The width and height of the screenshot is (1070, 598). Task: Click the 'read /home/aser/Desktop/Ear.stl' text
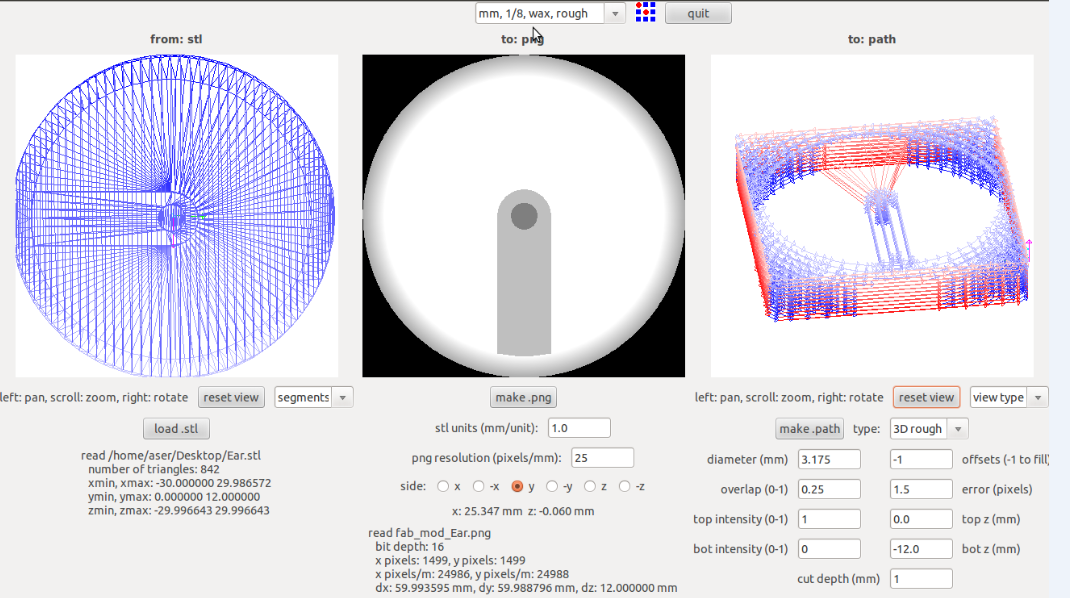pos(171,455)
